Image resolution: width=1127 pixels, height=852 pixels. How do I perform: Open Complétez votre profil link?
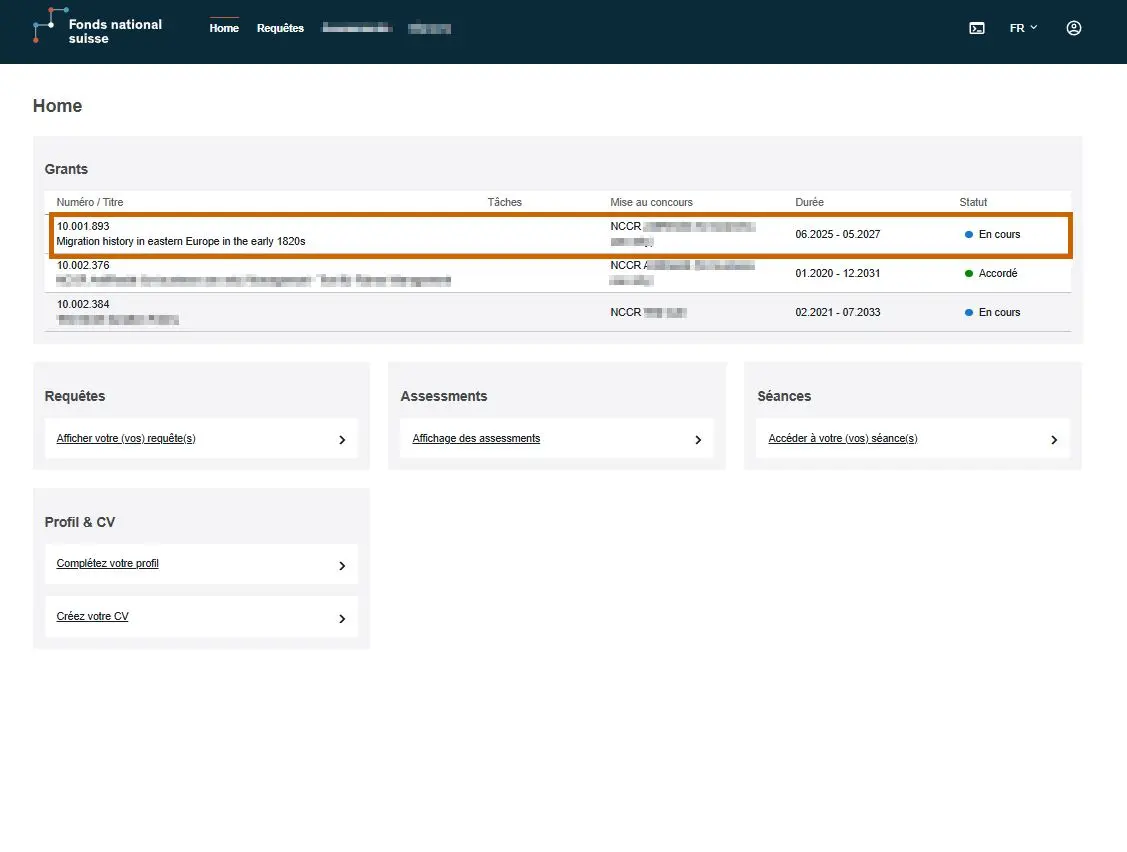108,563
